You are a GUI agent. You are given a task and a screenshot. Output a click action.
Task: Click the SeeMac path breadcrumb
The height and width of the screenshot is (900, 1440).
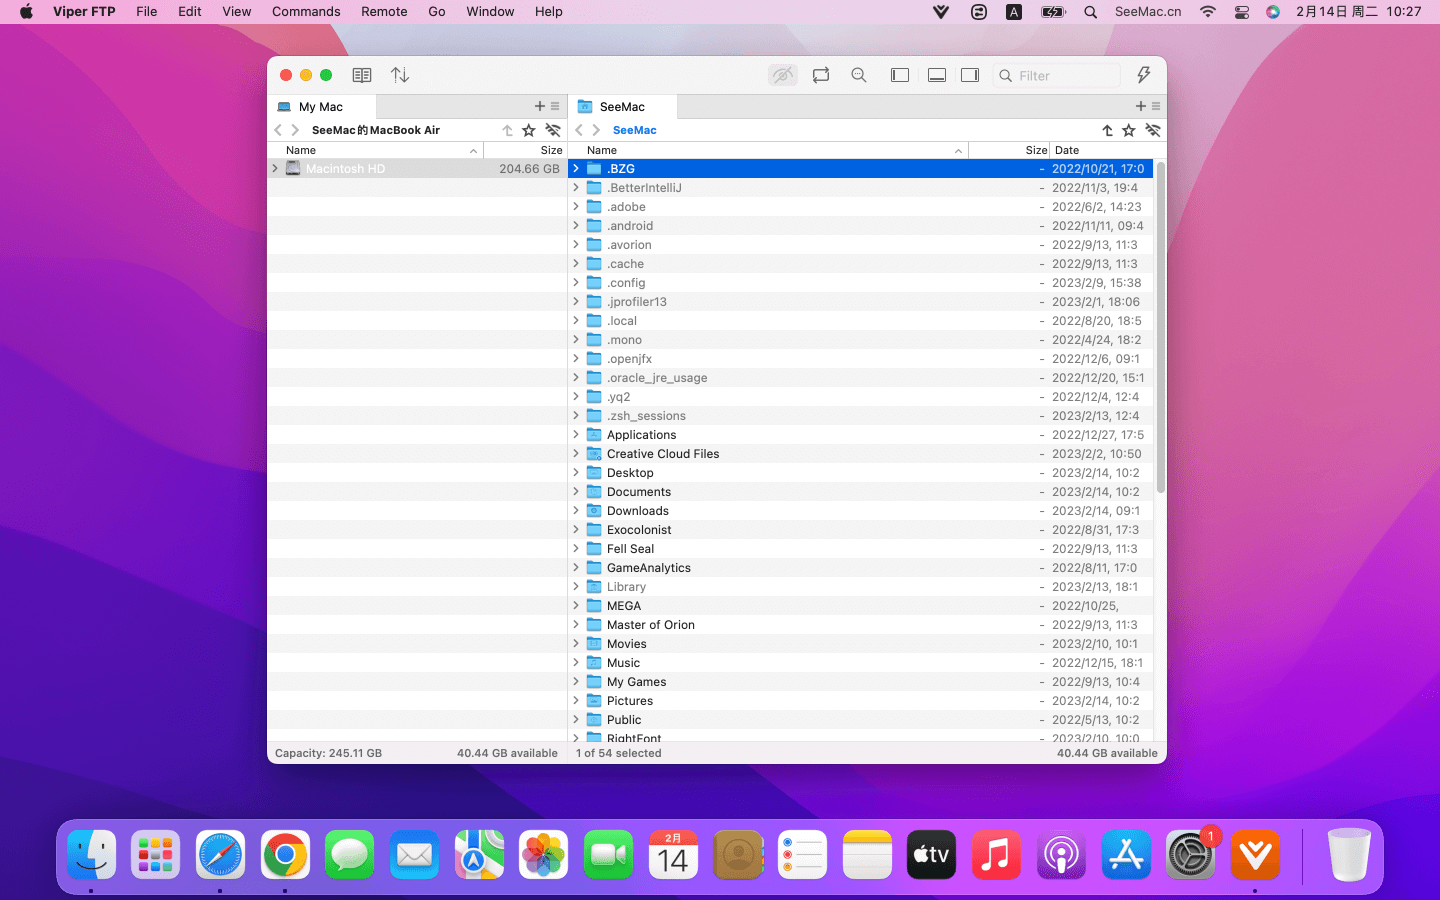634,130
